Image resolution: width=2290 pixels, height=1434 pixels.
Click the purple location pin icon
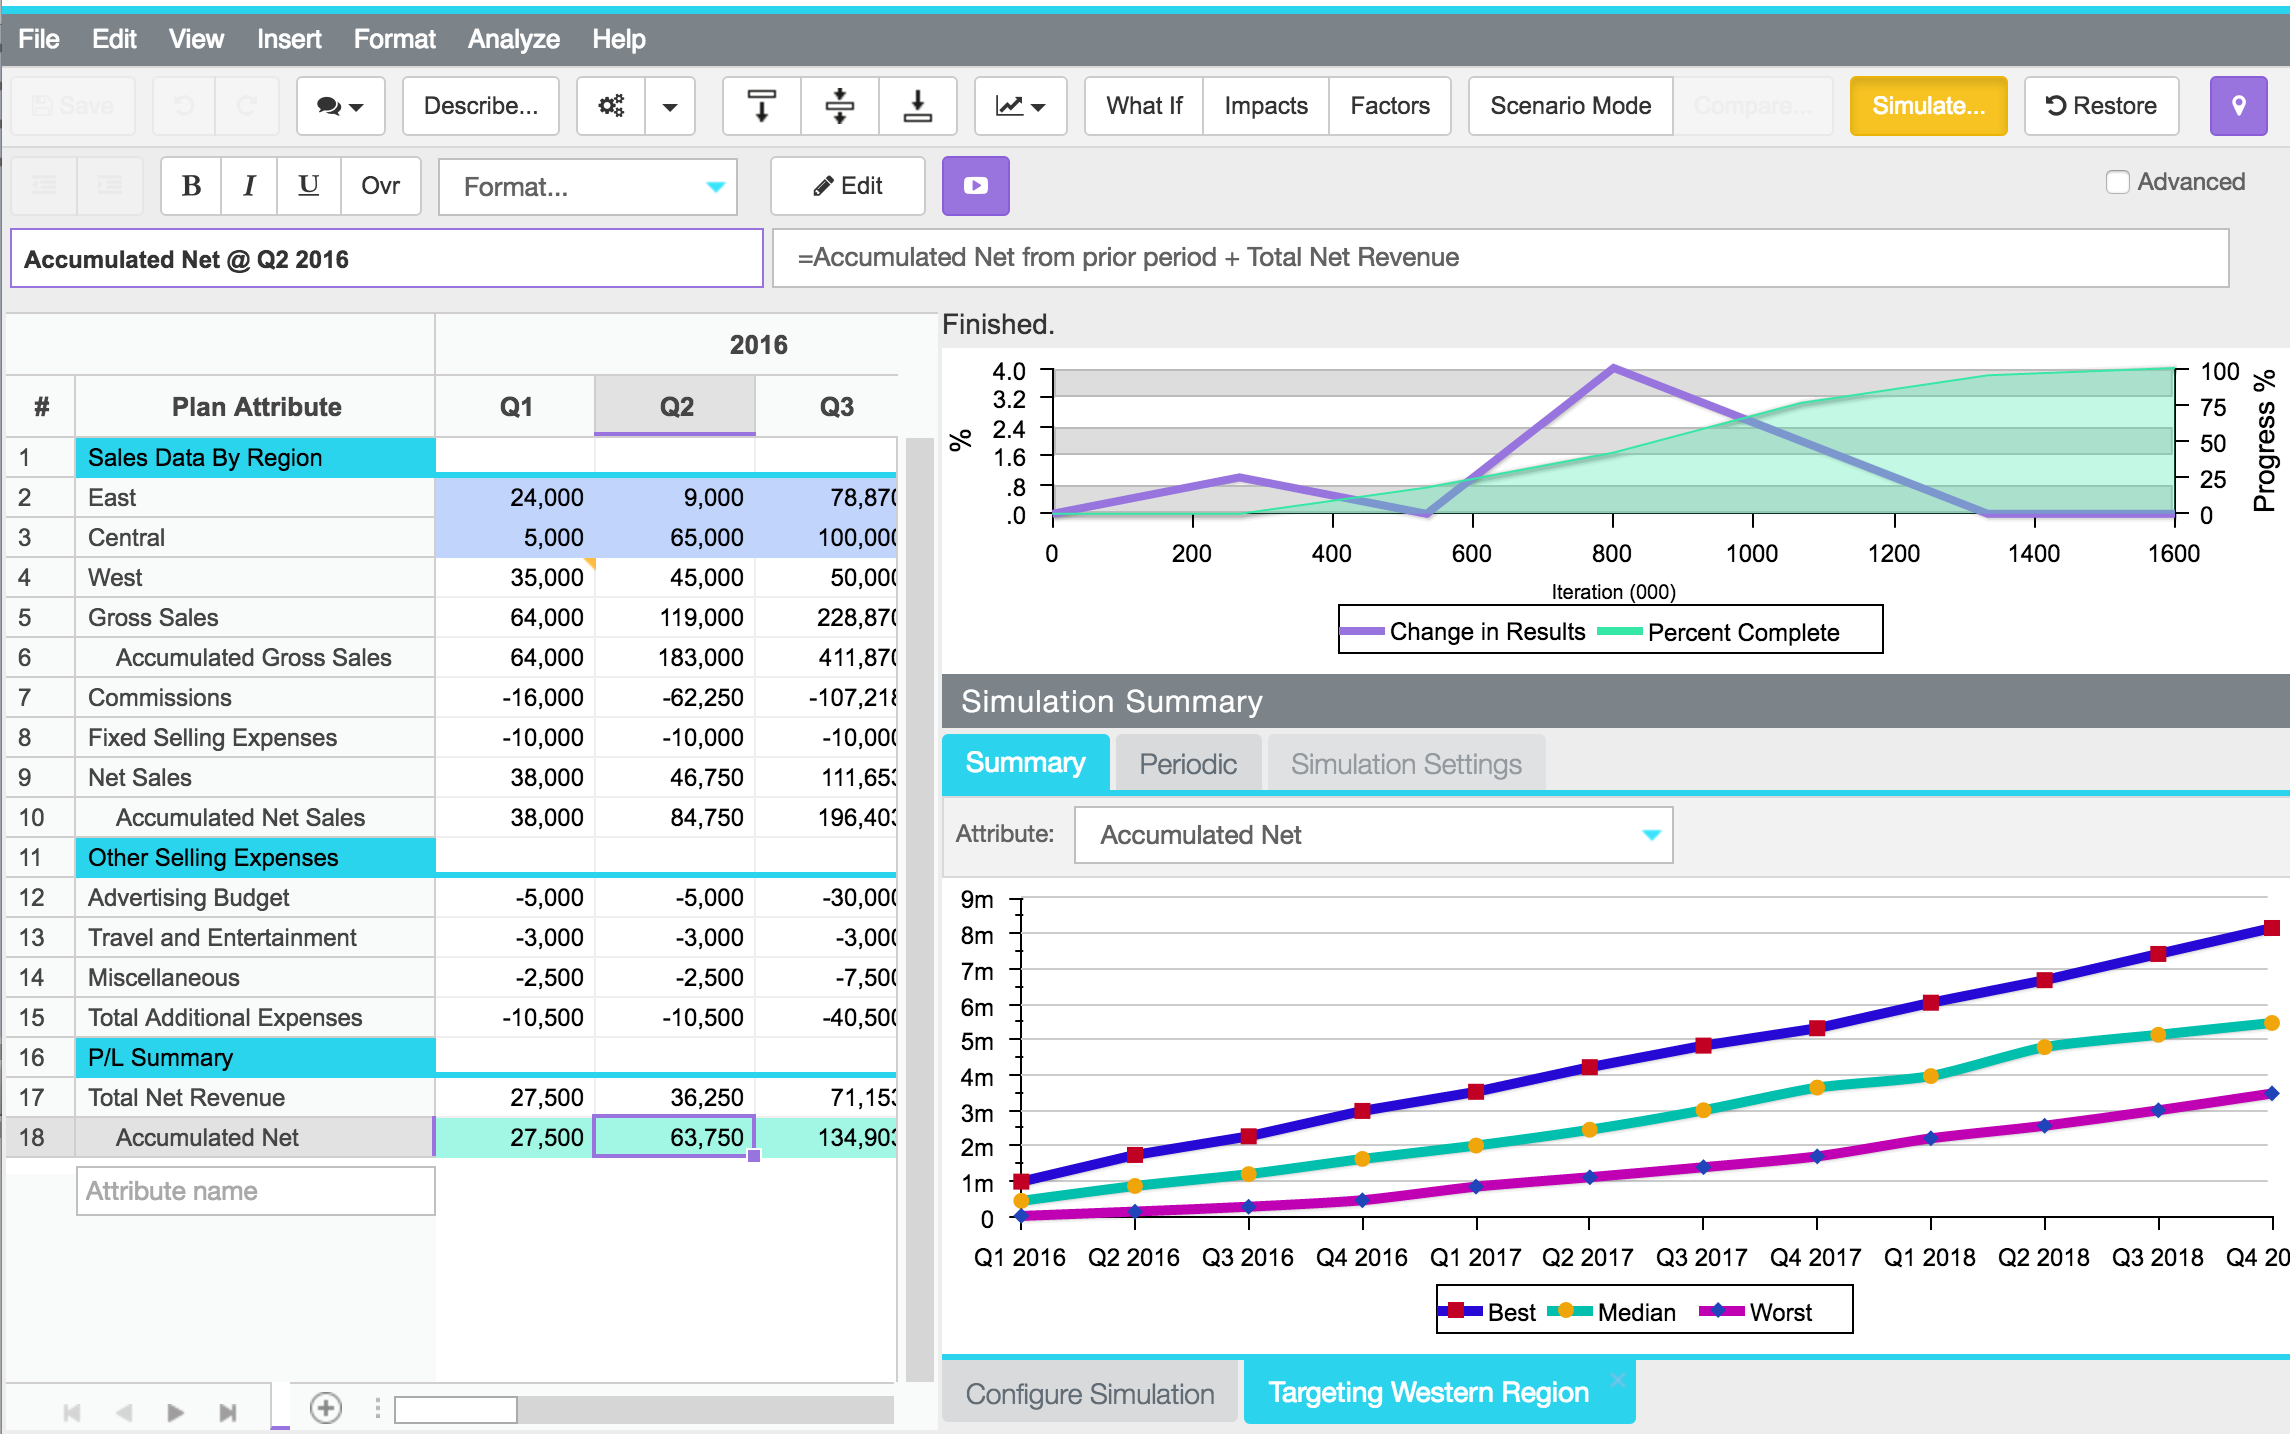pyautogui.click(x=2238, y=106)
